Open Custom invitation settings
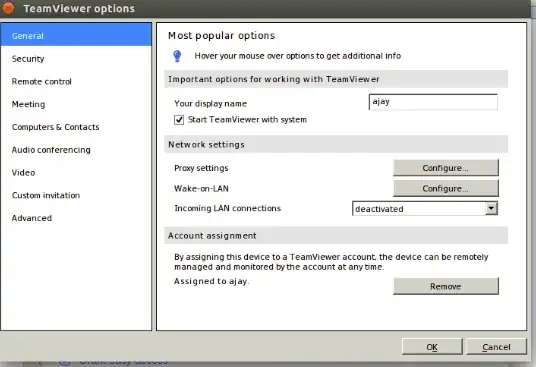 point(46,195)
